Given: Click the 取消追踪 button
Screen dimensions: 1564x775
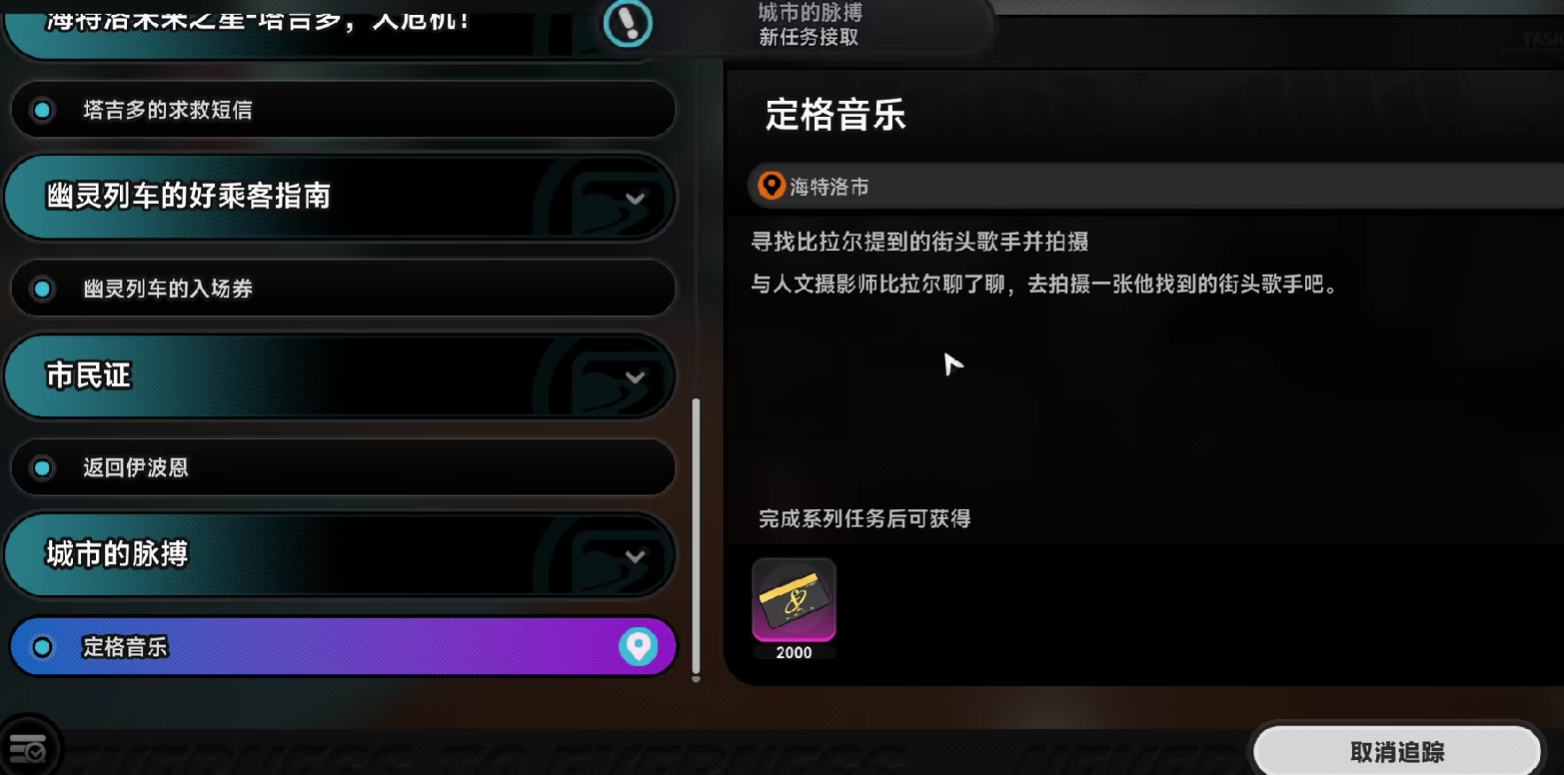Looking at the screenshot, I should pyautogui.click(x=1397, y=752).
